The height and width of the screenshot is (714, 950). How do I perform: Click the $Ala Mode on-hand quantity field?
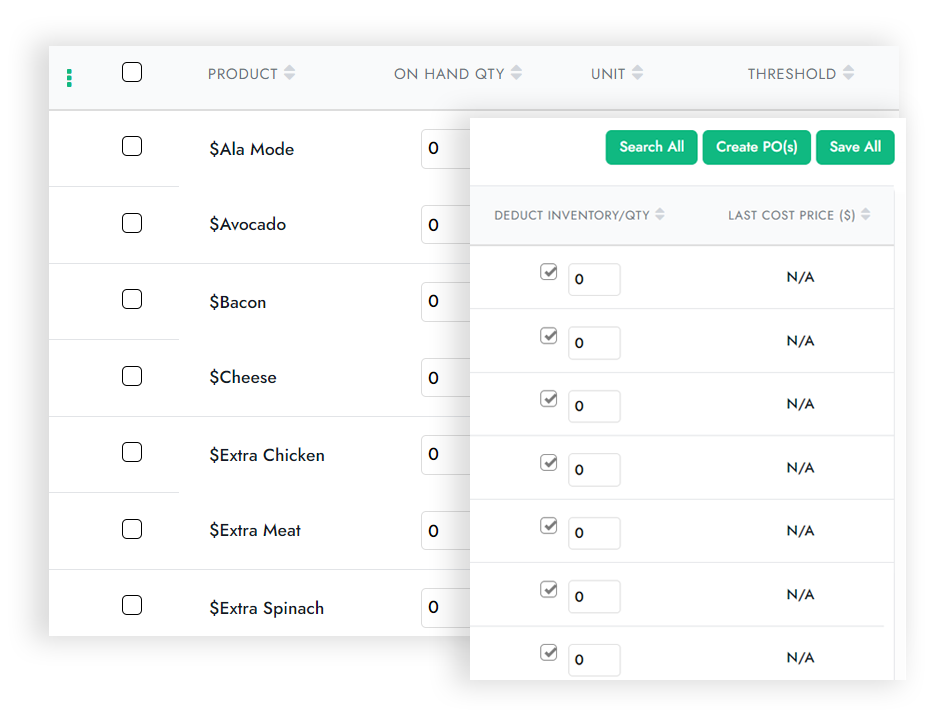click(440, 148)
